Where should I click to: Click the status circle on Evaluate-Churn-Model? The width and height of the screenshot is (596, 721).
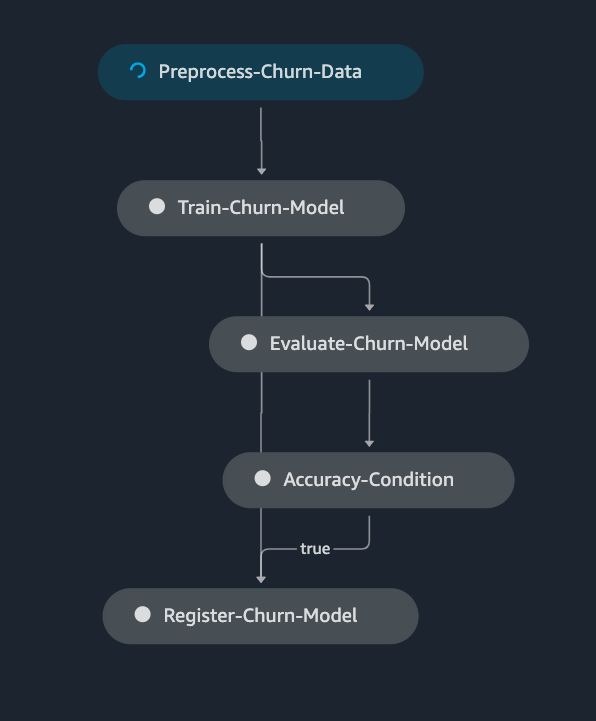pyautogui.click(x=249, y=343)
